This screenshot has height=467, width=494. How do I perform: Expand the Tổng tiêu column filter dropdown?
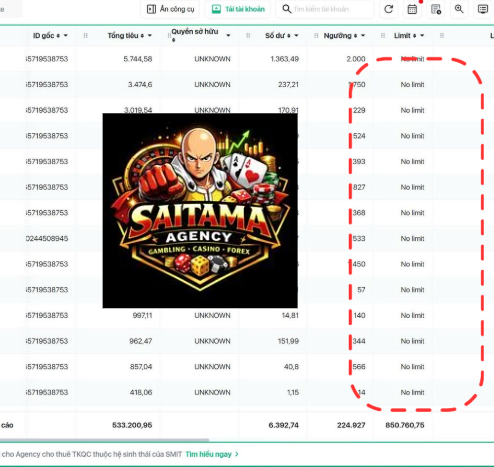click(150, 35)
